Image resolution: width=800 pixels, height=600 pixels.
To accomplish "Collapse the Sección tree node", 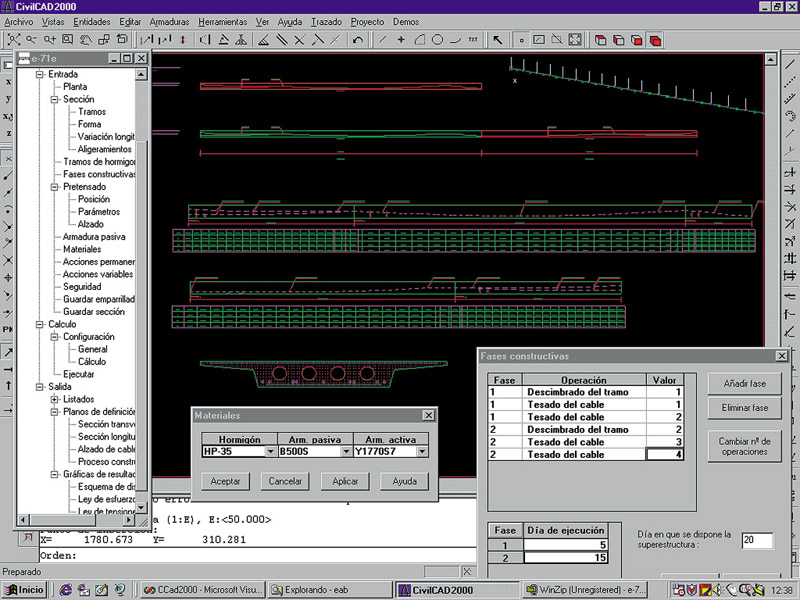I will [x=56, y=100].
